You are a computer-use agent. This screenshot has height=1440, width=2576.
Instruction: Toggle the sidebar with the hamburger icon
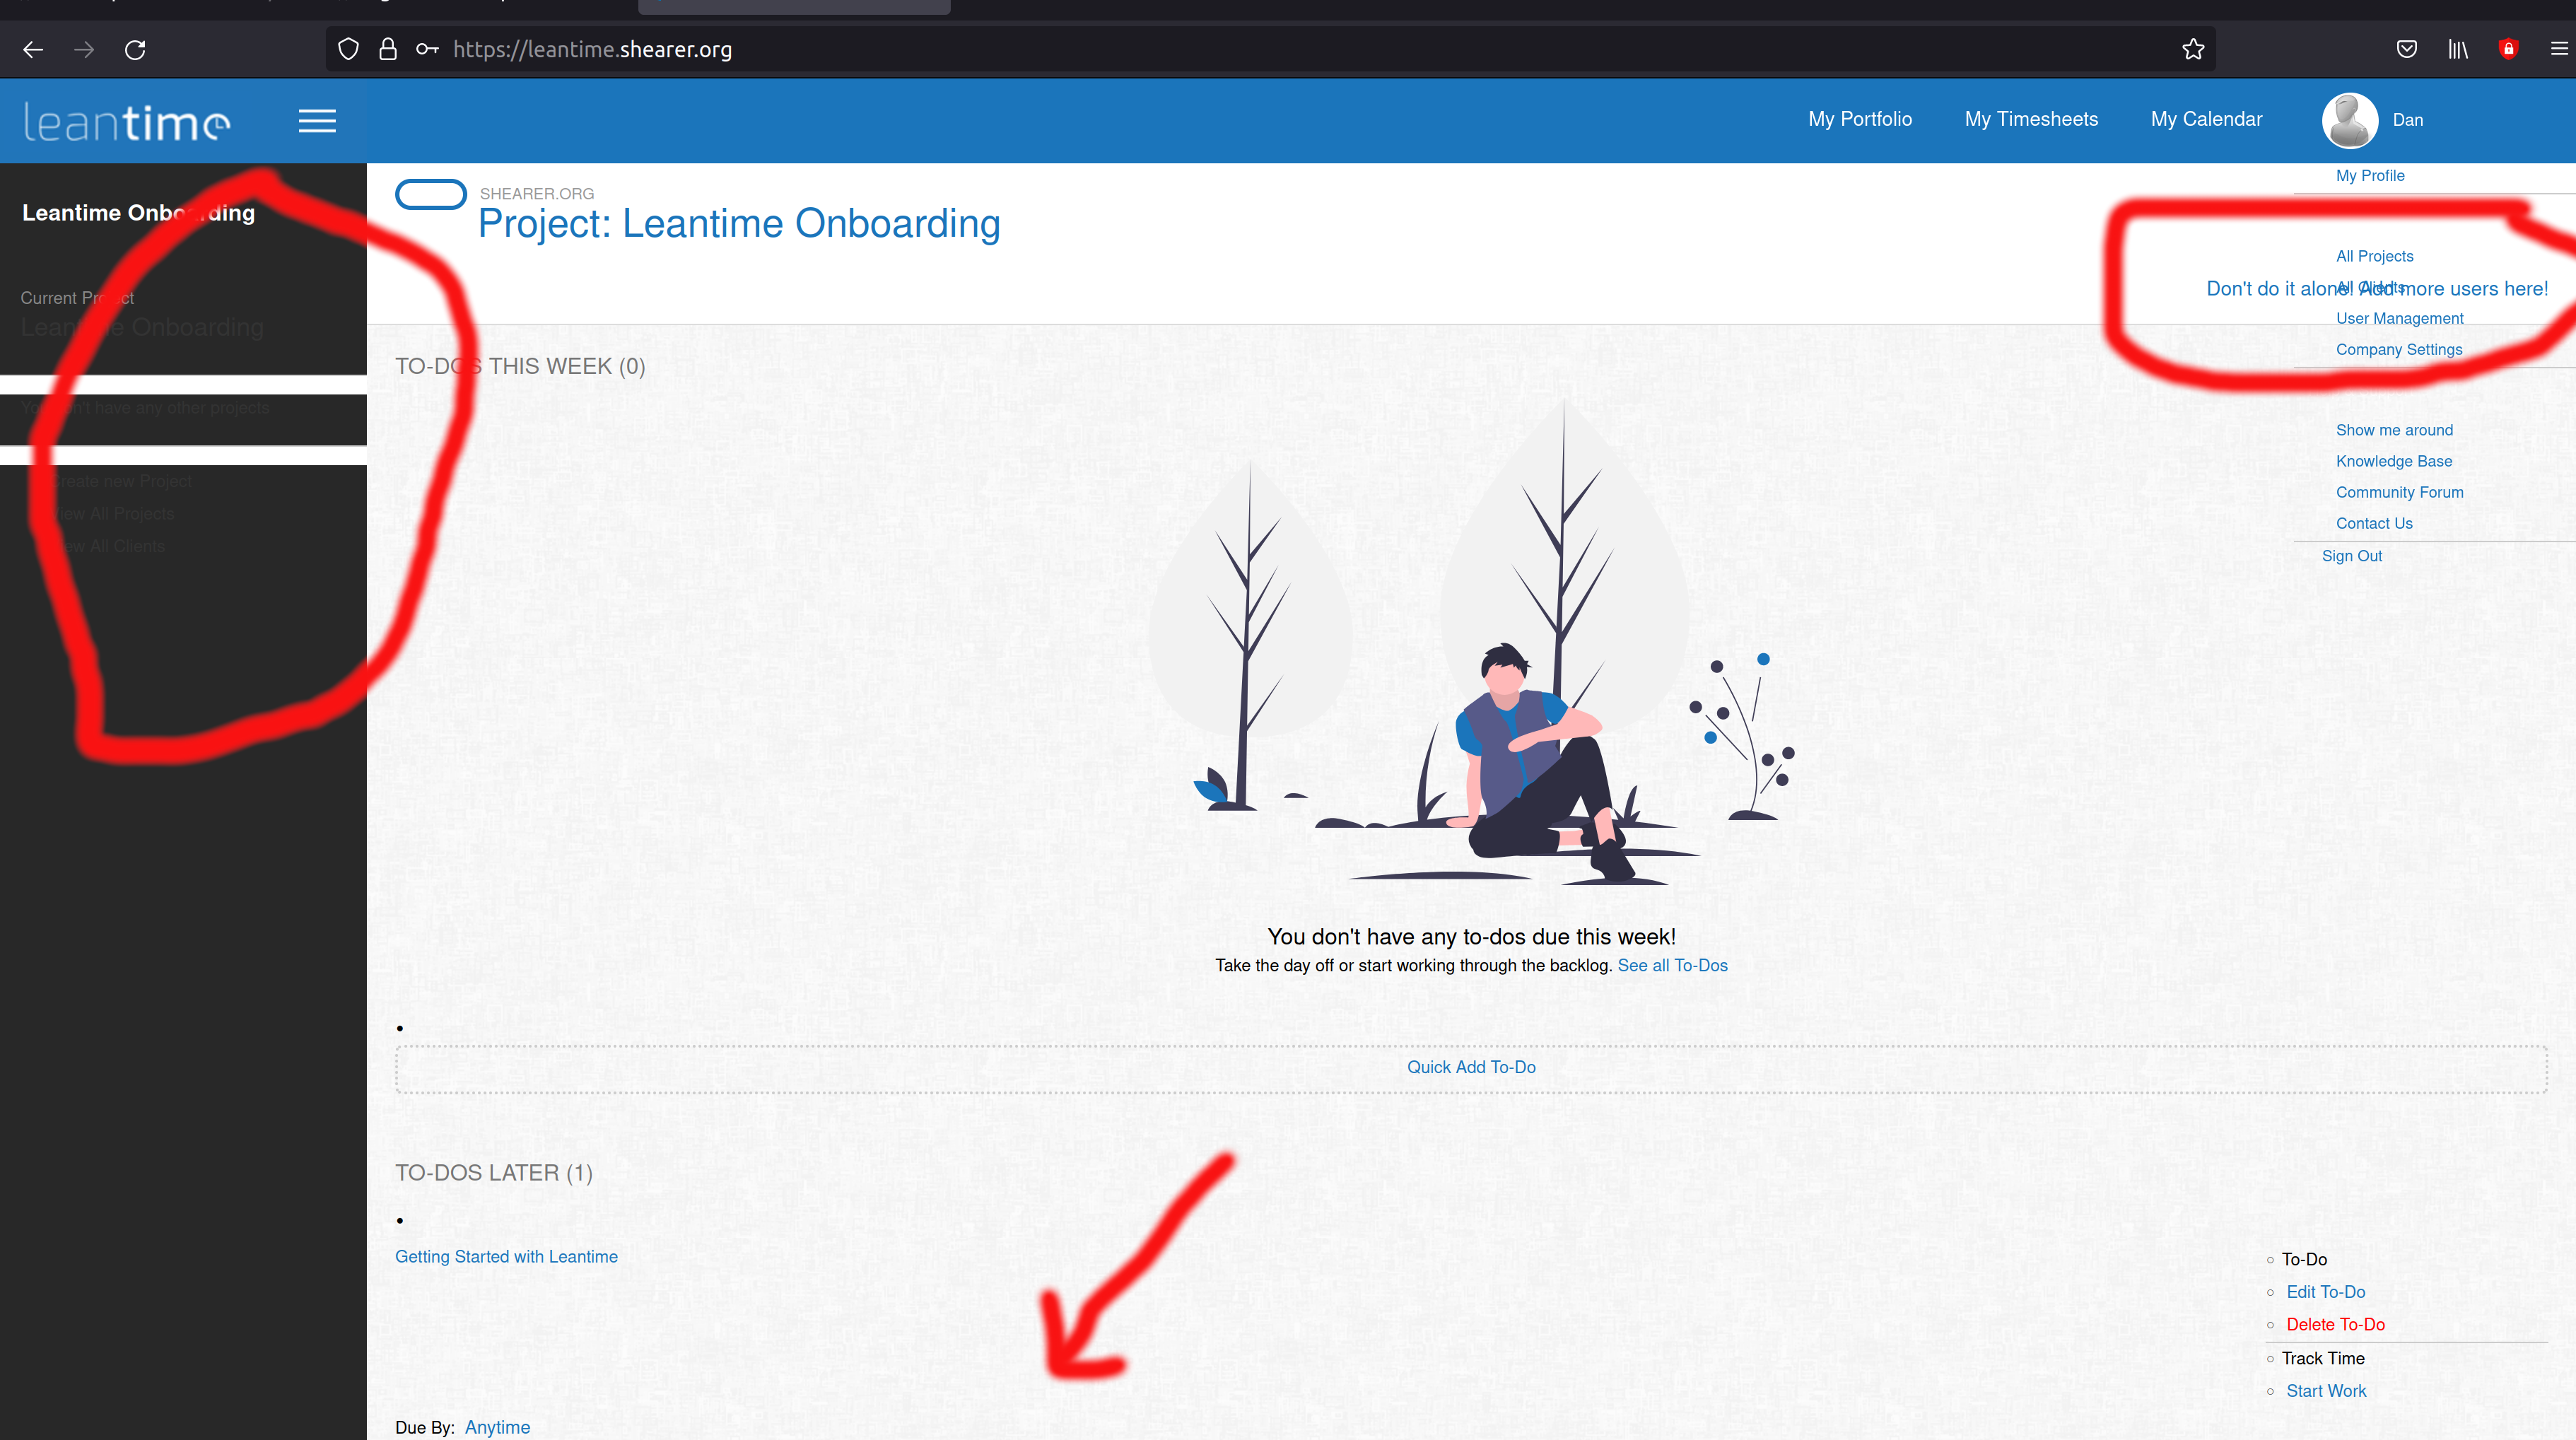tap(317, 121)
